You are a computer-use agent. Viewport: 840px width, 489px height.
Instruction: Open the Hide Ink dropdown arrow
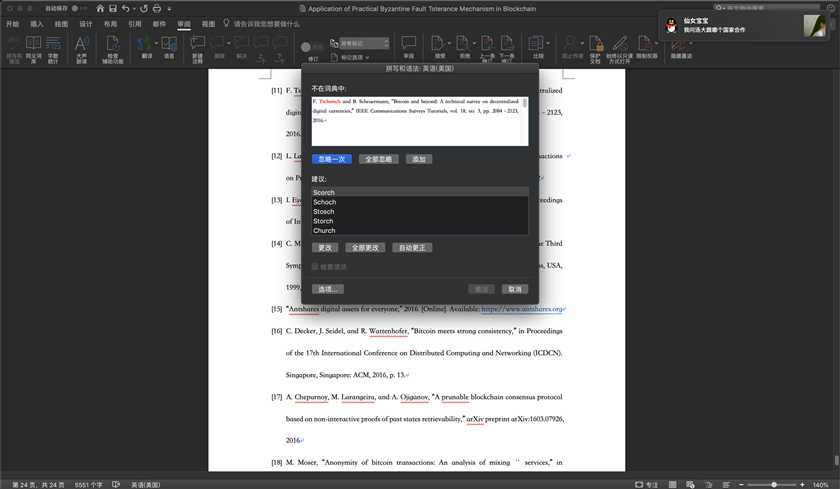tap(691, 43)
